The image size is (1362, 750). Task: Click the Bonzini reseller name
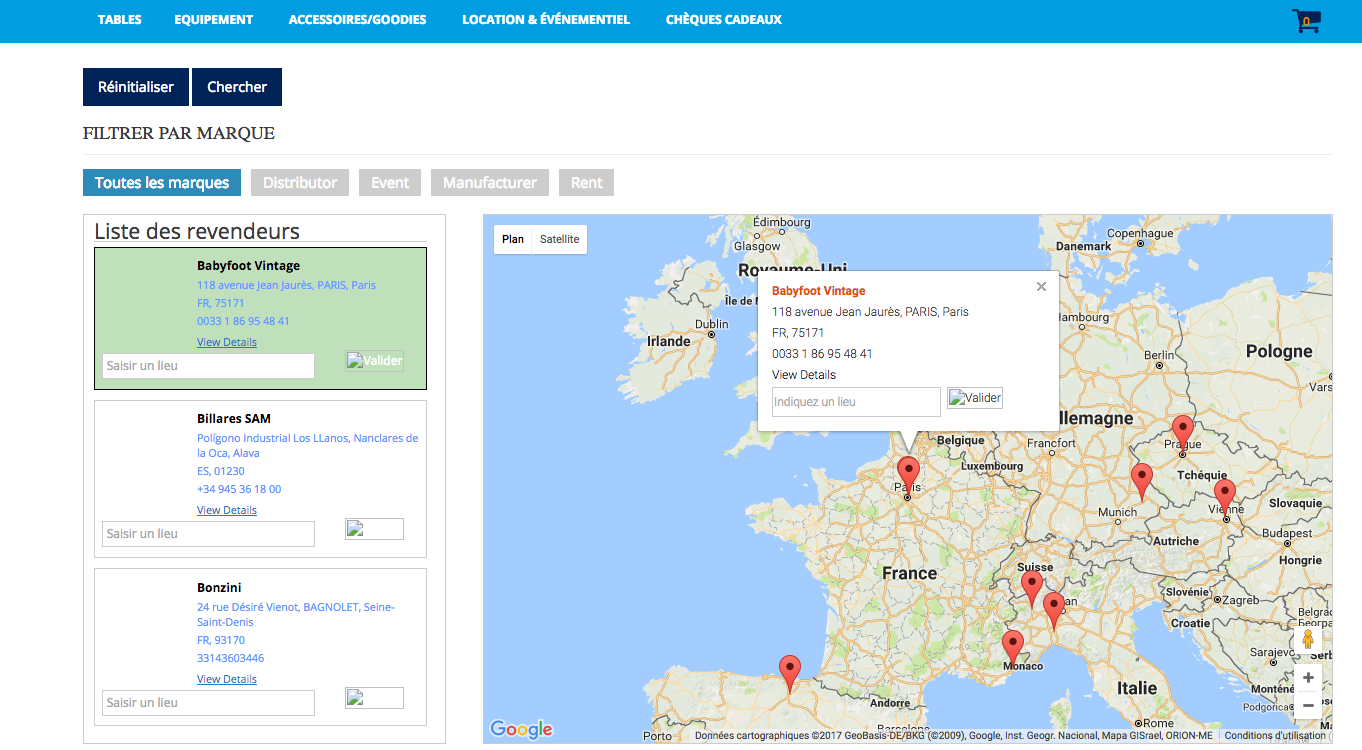coord(219,588)
